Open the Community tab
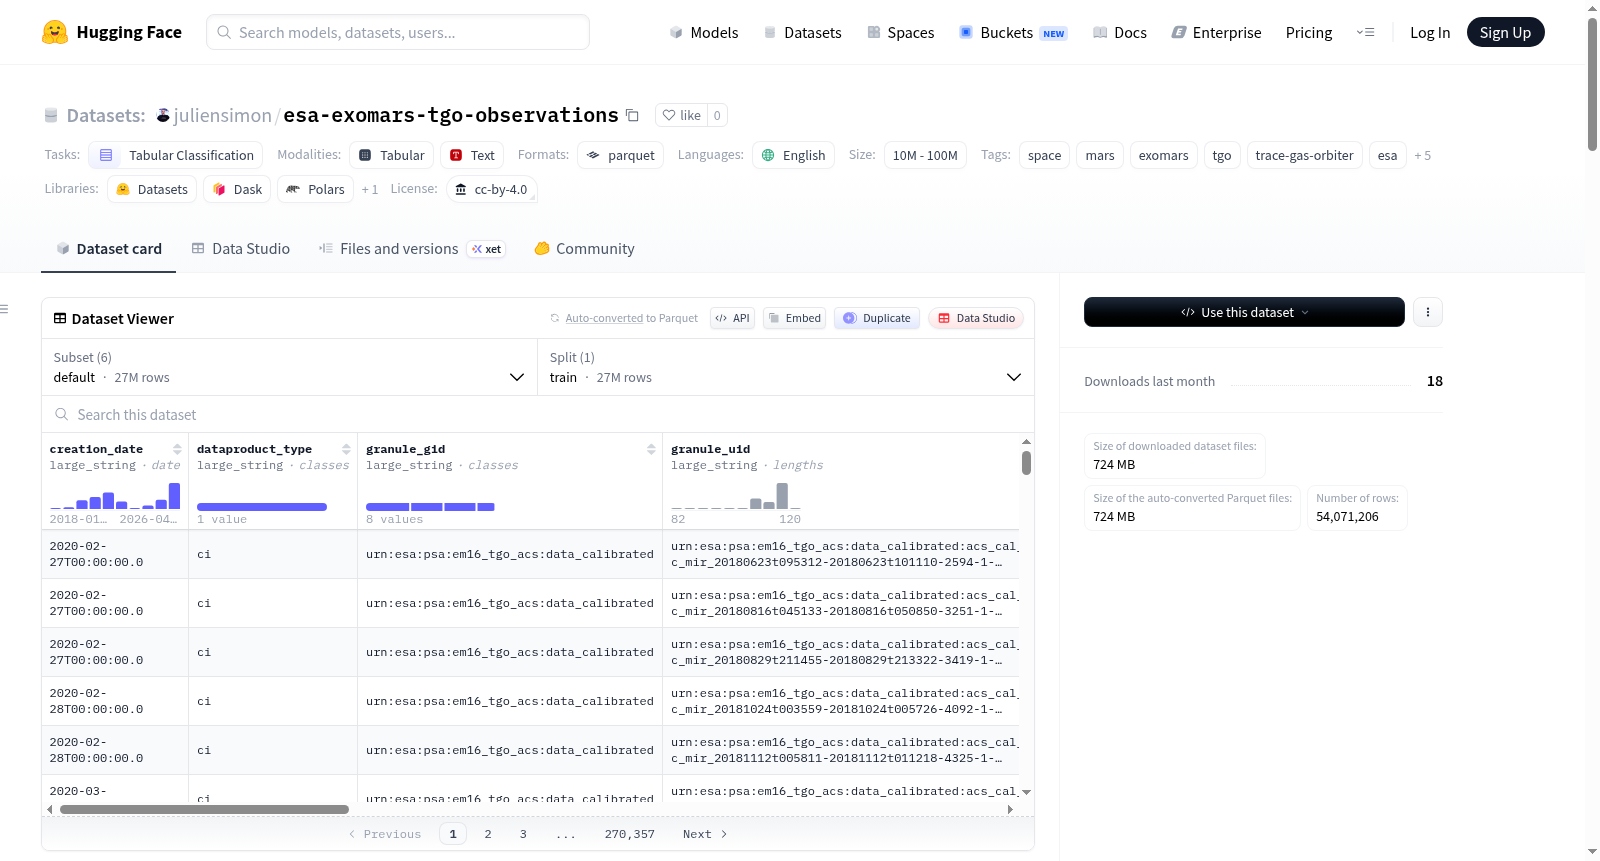Screen dimensions: 1600x861 584,248
